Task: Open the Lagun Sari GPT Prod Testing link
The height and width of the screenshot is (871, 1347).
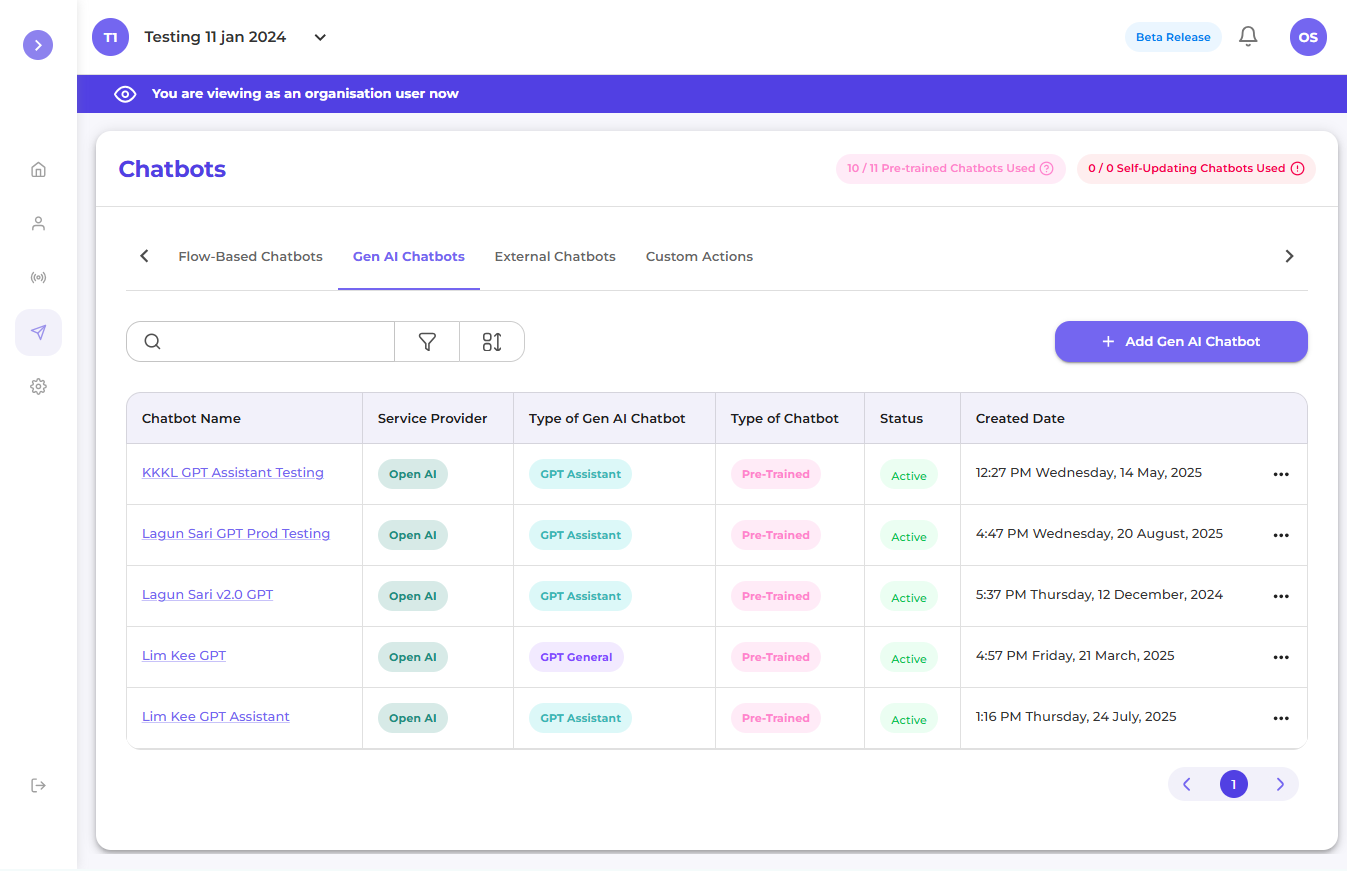Action: [x=236, y=533]
